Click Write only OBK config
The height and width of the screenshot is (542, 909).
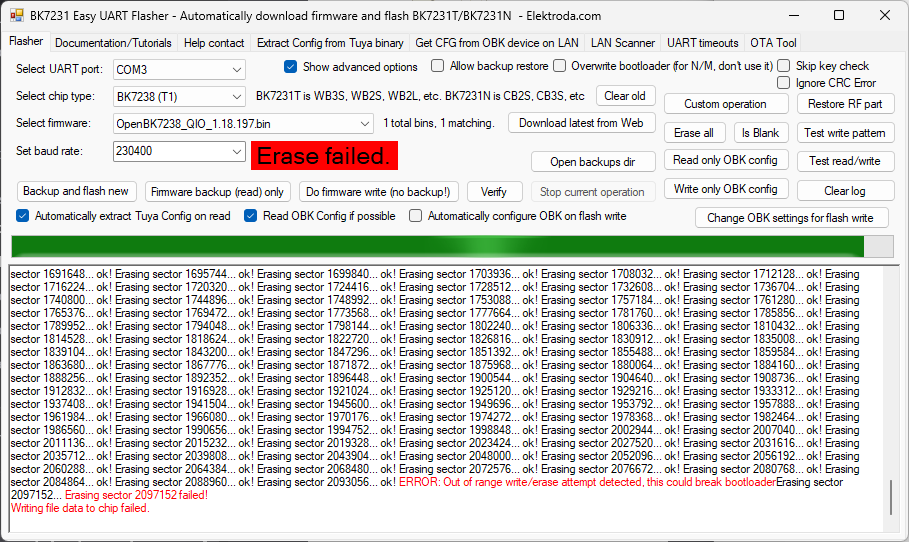click(725, 189)
